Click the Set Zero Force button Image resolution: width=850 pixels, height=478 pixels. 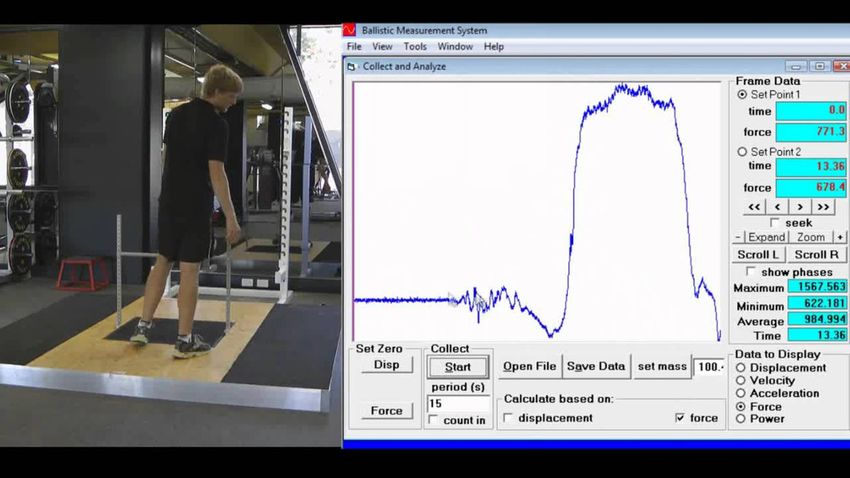(x=387, y=411)
